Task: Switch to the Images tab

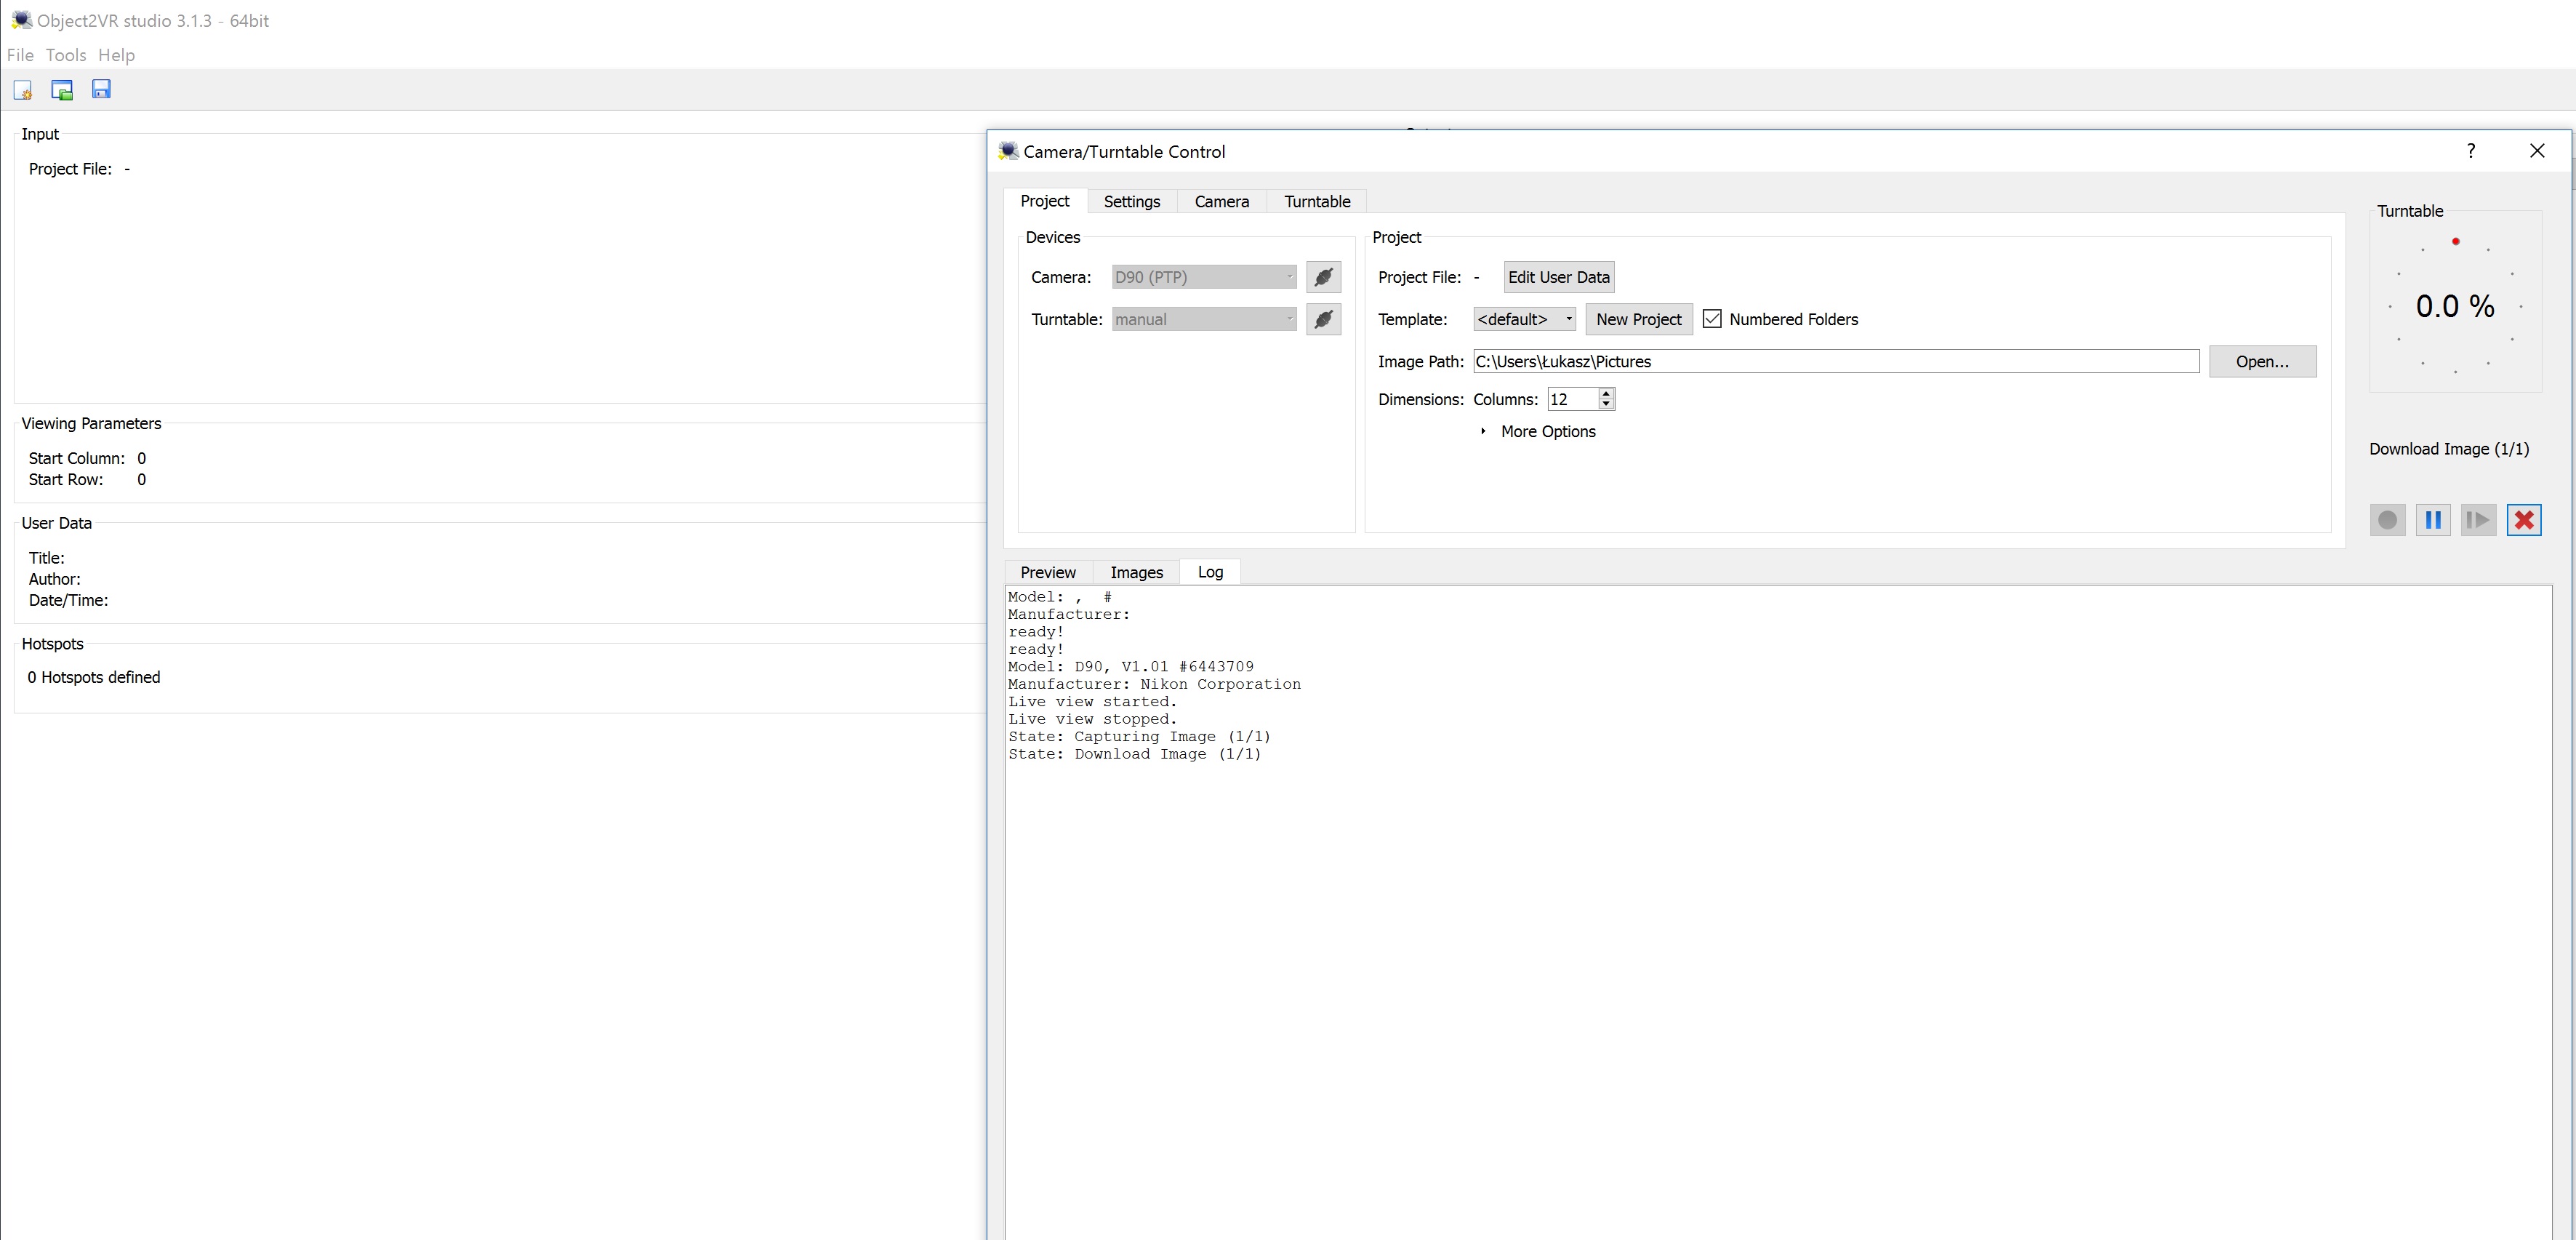Action: pos(1137,572)
